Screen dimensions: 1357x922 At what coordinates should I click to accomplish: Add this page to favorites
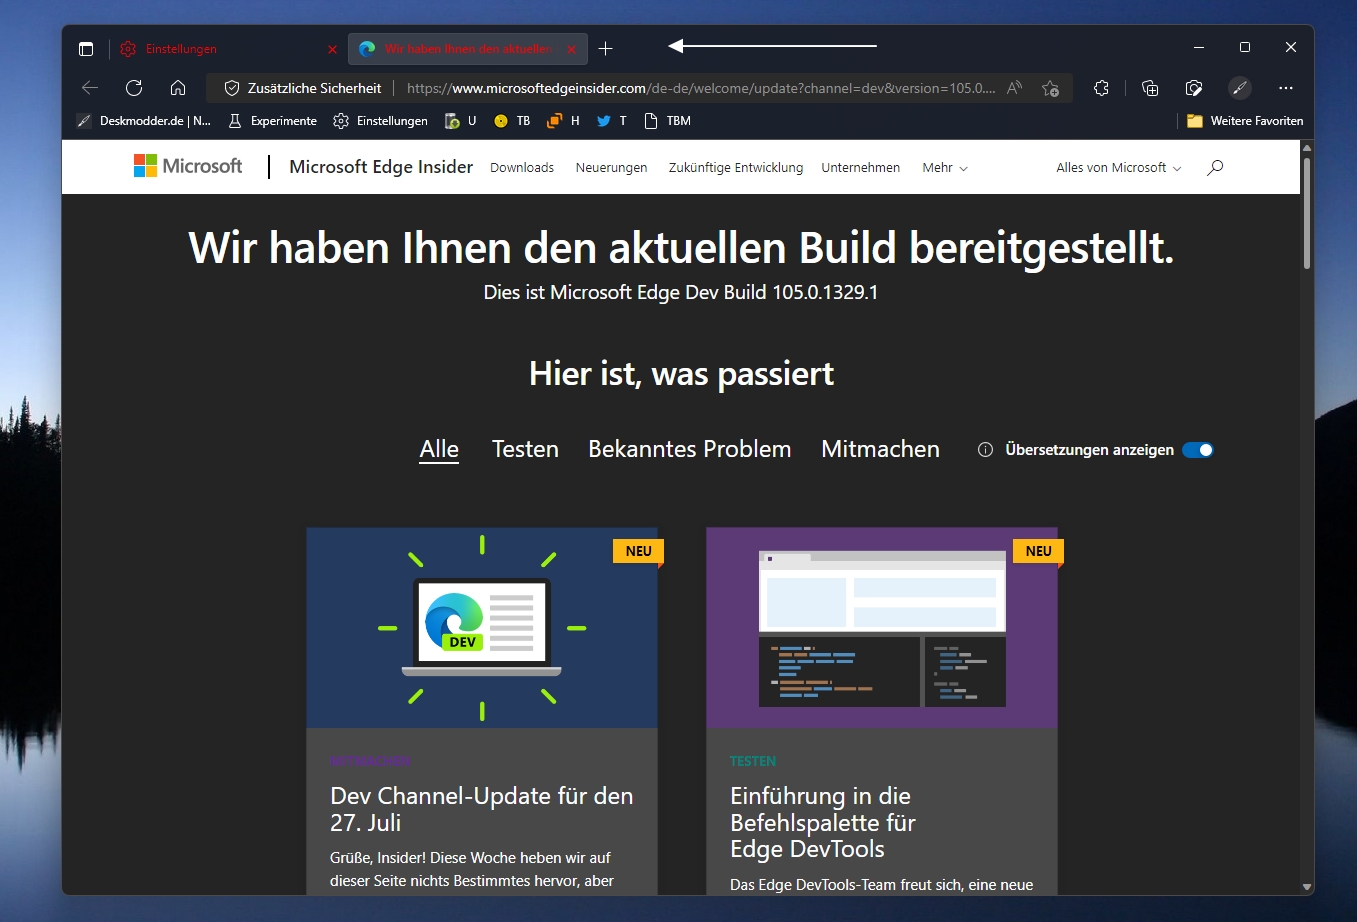(1050, 88)
